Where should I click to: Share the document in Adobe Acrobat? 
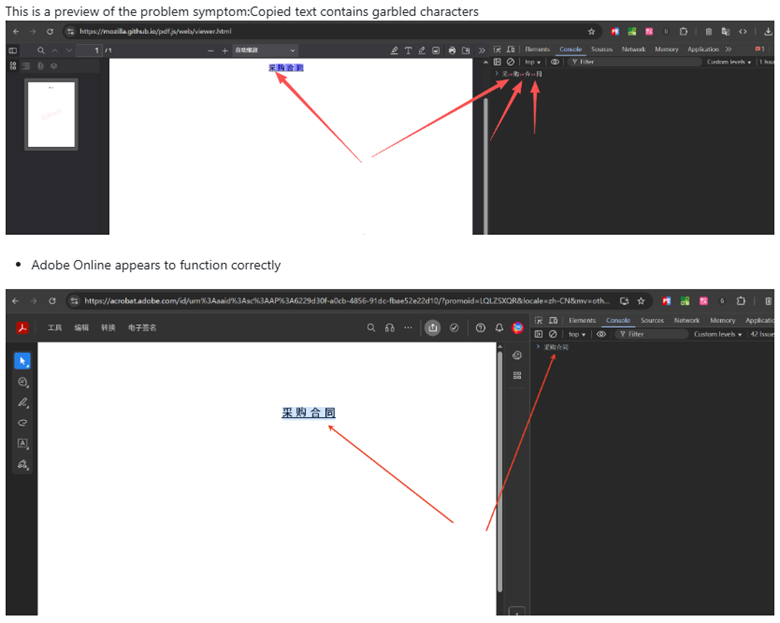click(x=433, y=327)
